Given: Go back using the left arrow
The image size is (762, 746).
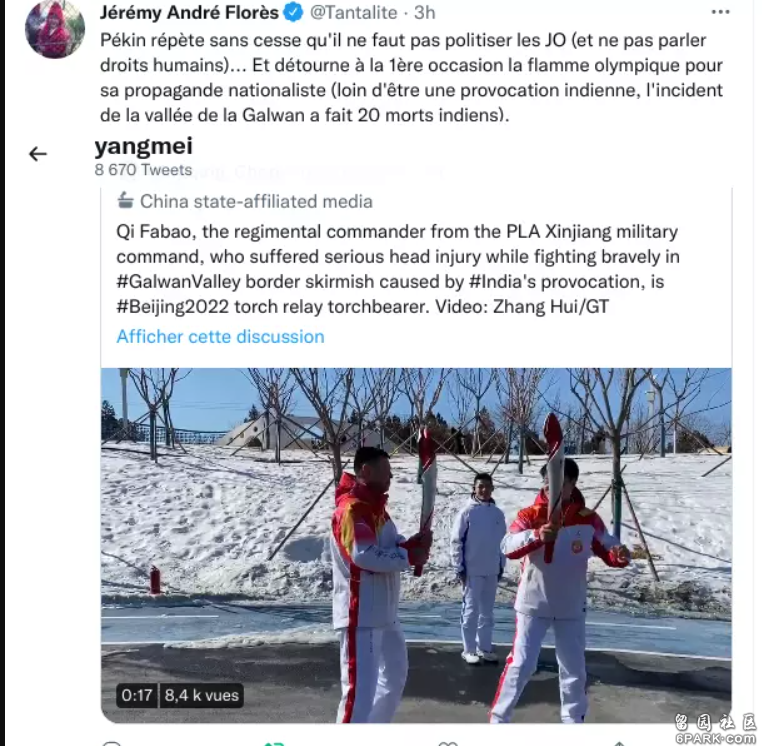Looking at the screenshot, I should 38,154.
